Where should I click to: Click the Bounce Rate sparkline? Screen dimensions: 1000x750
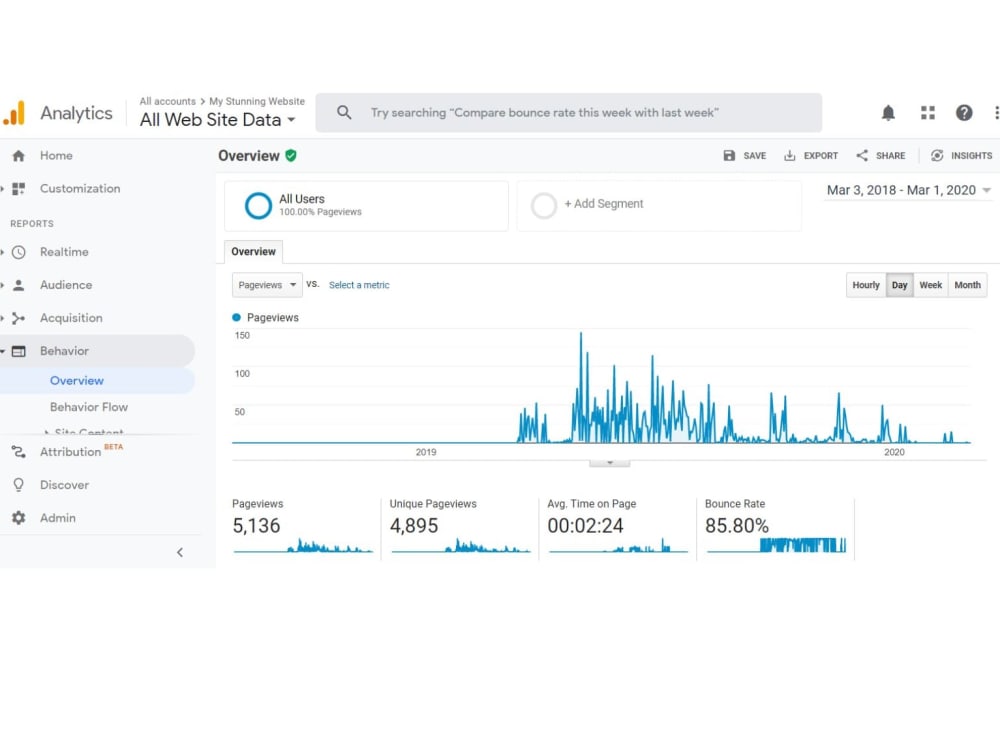(x=776, y=545)
